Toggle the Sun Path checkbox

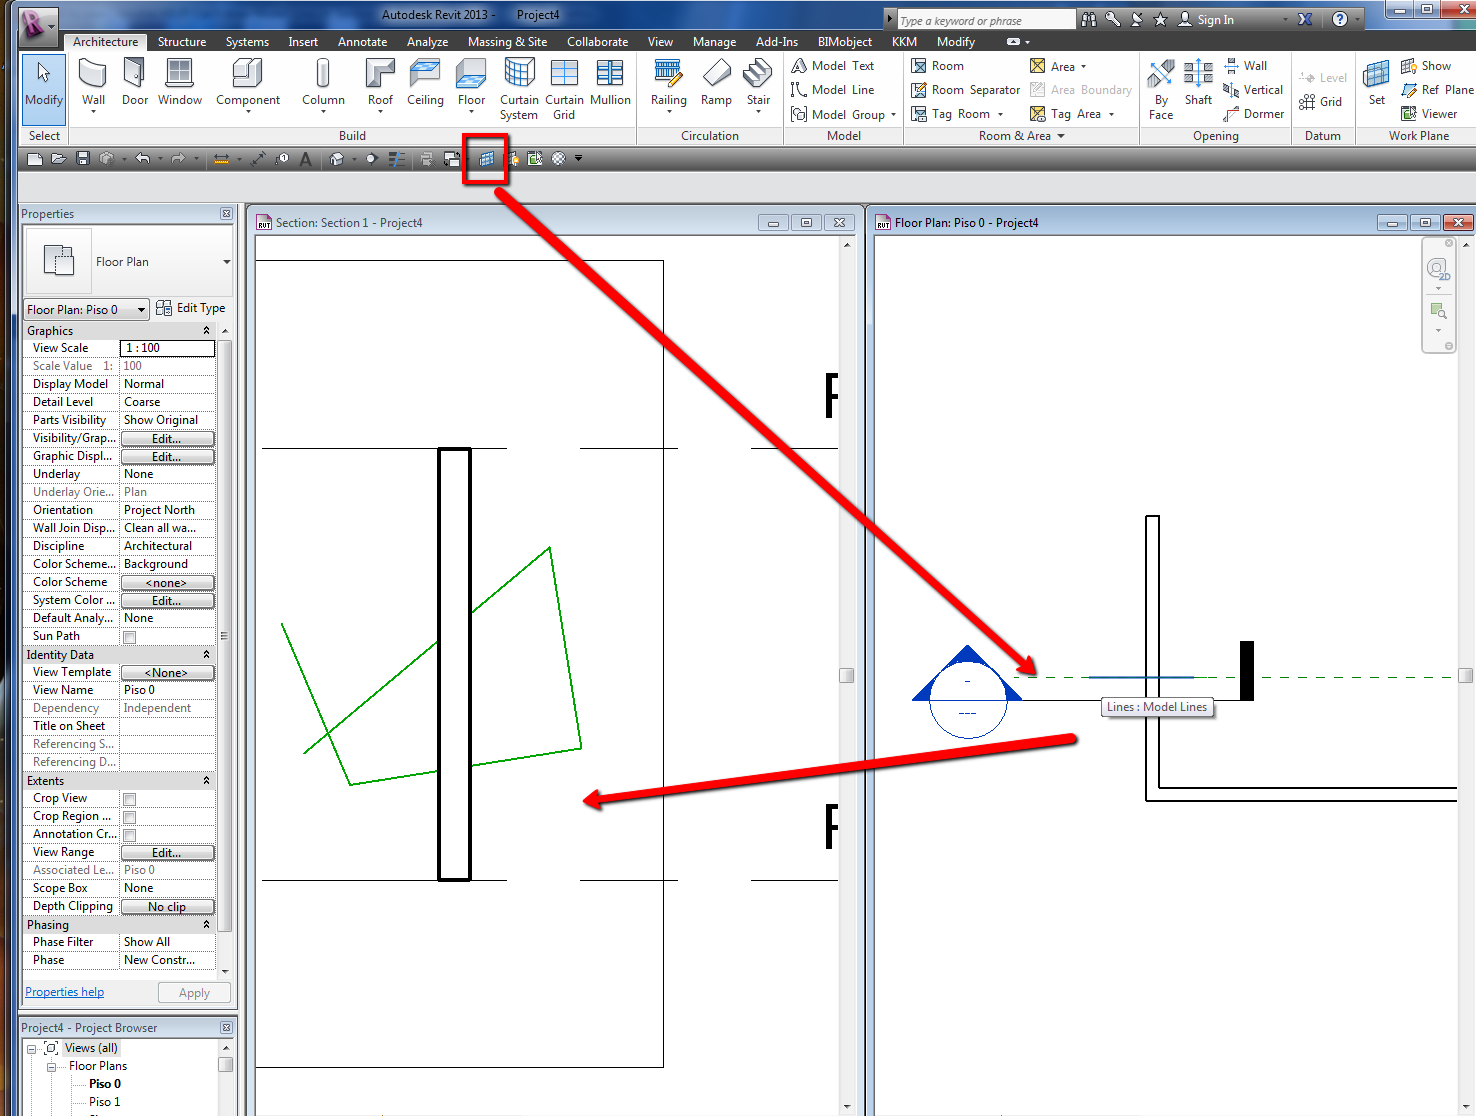[x=129, y=637]
